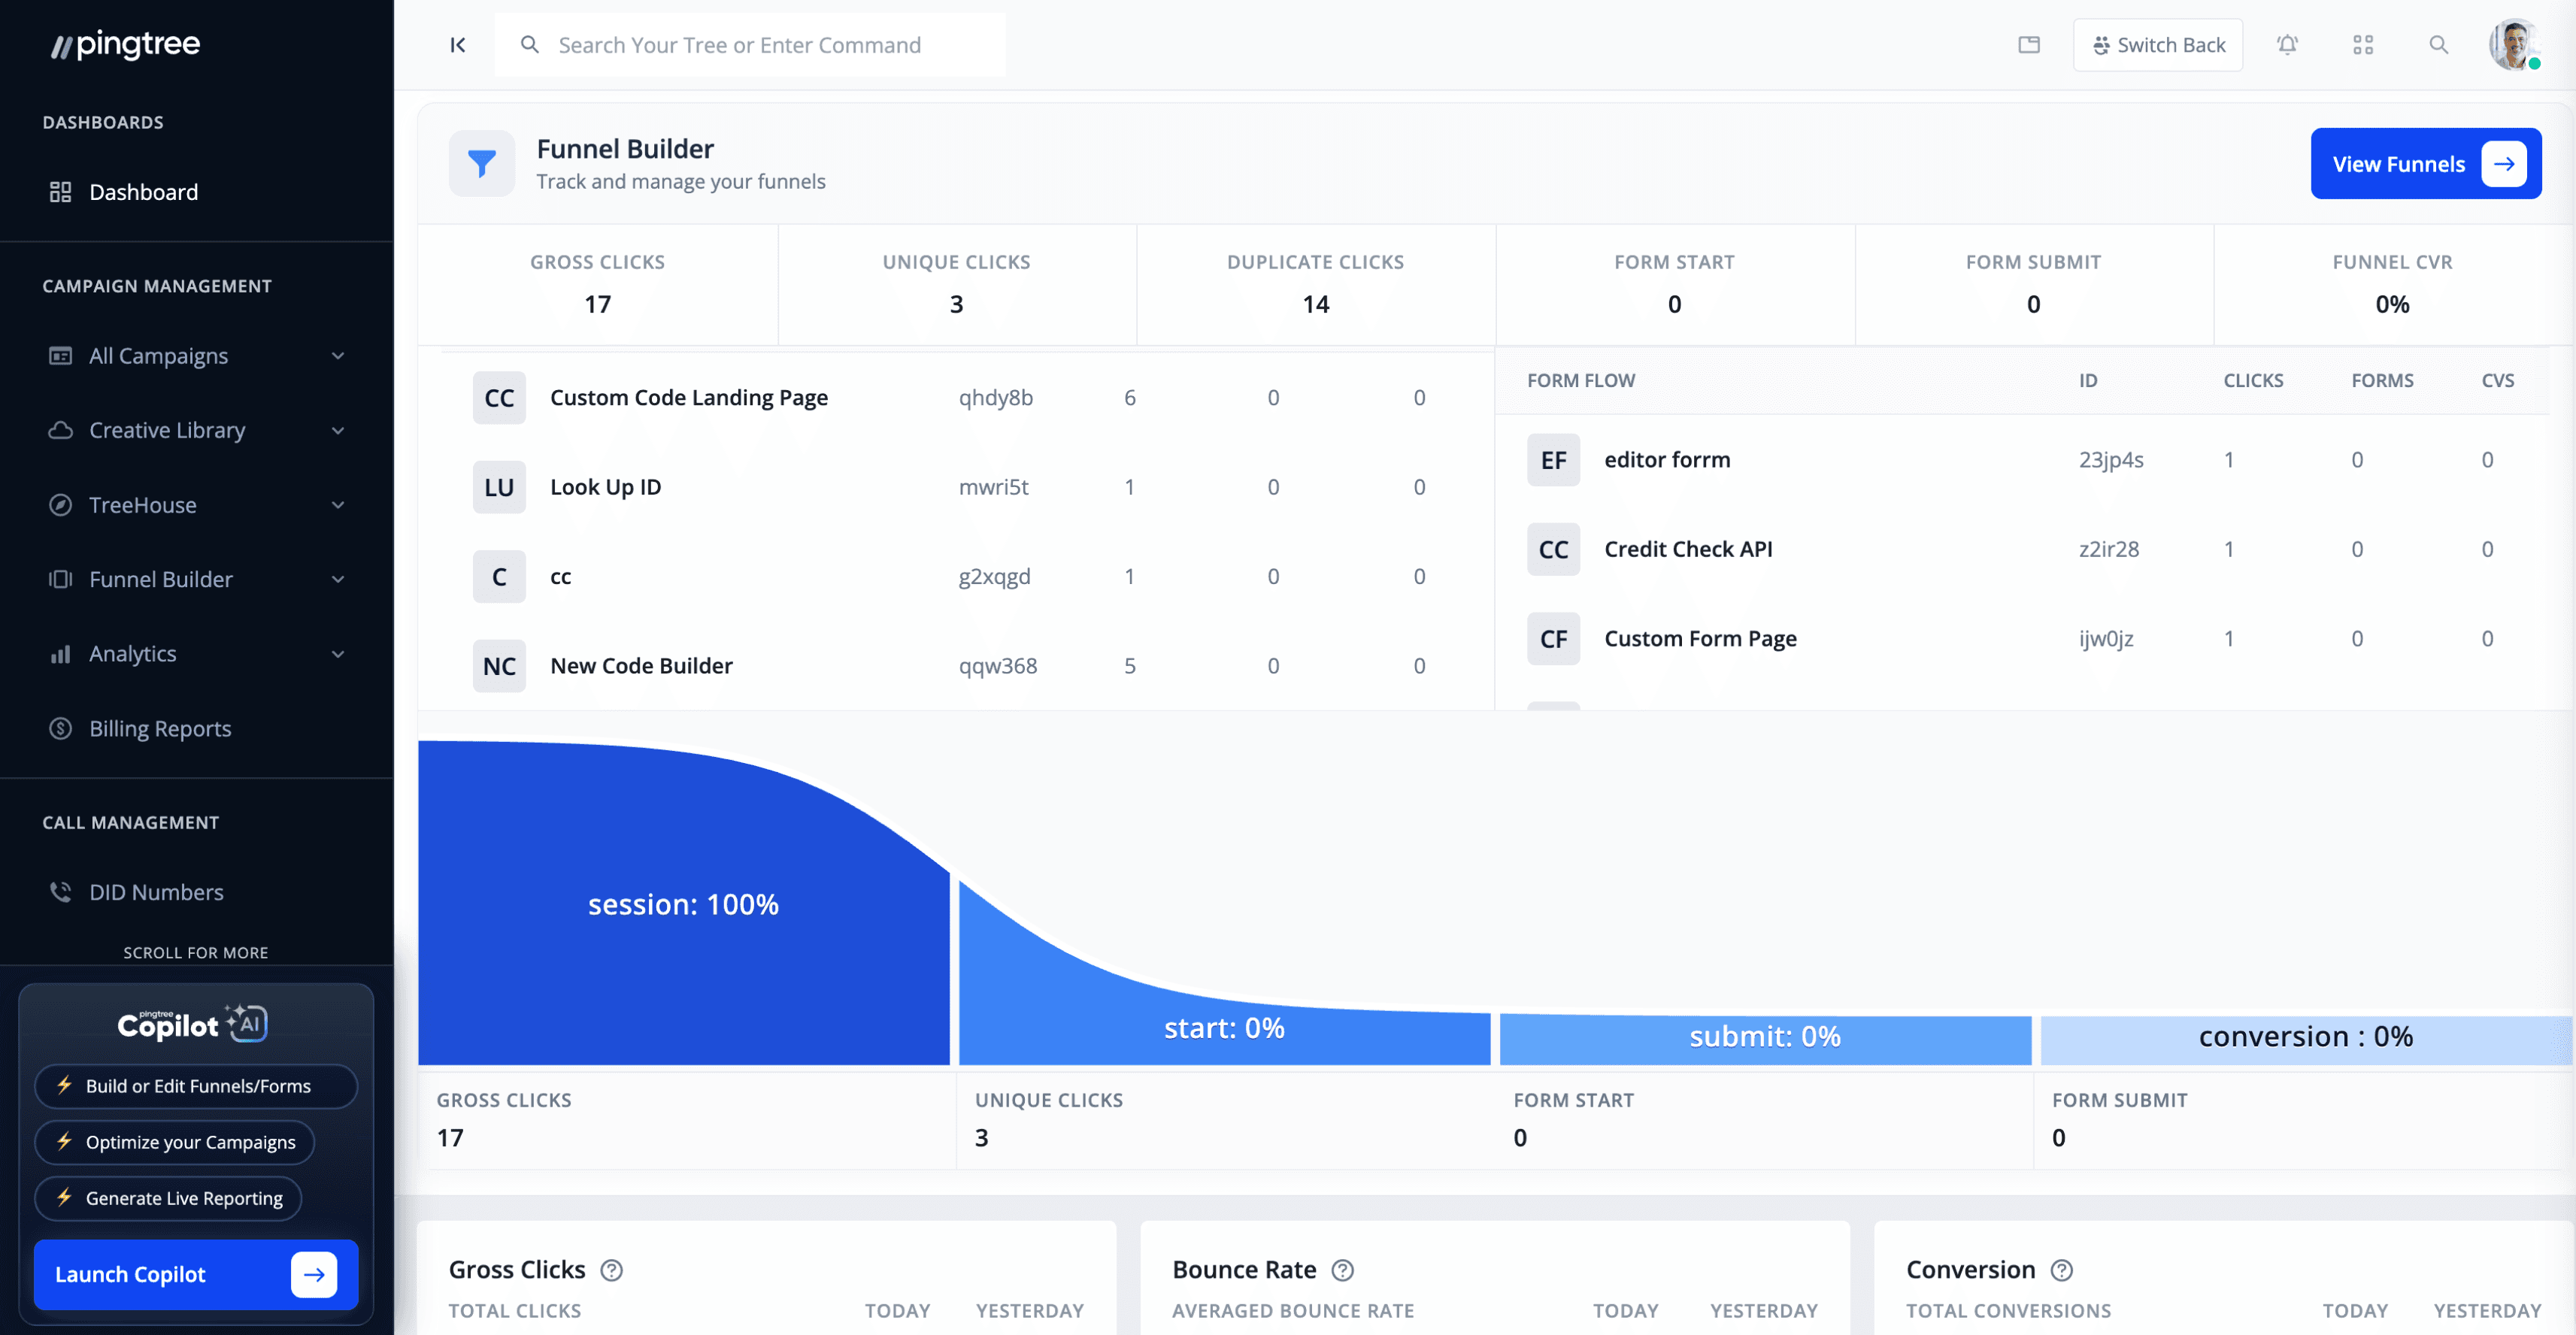
Task: Collapse the sidebar with the arrow icon
Action: (x=458, y=44)
